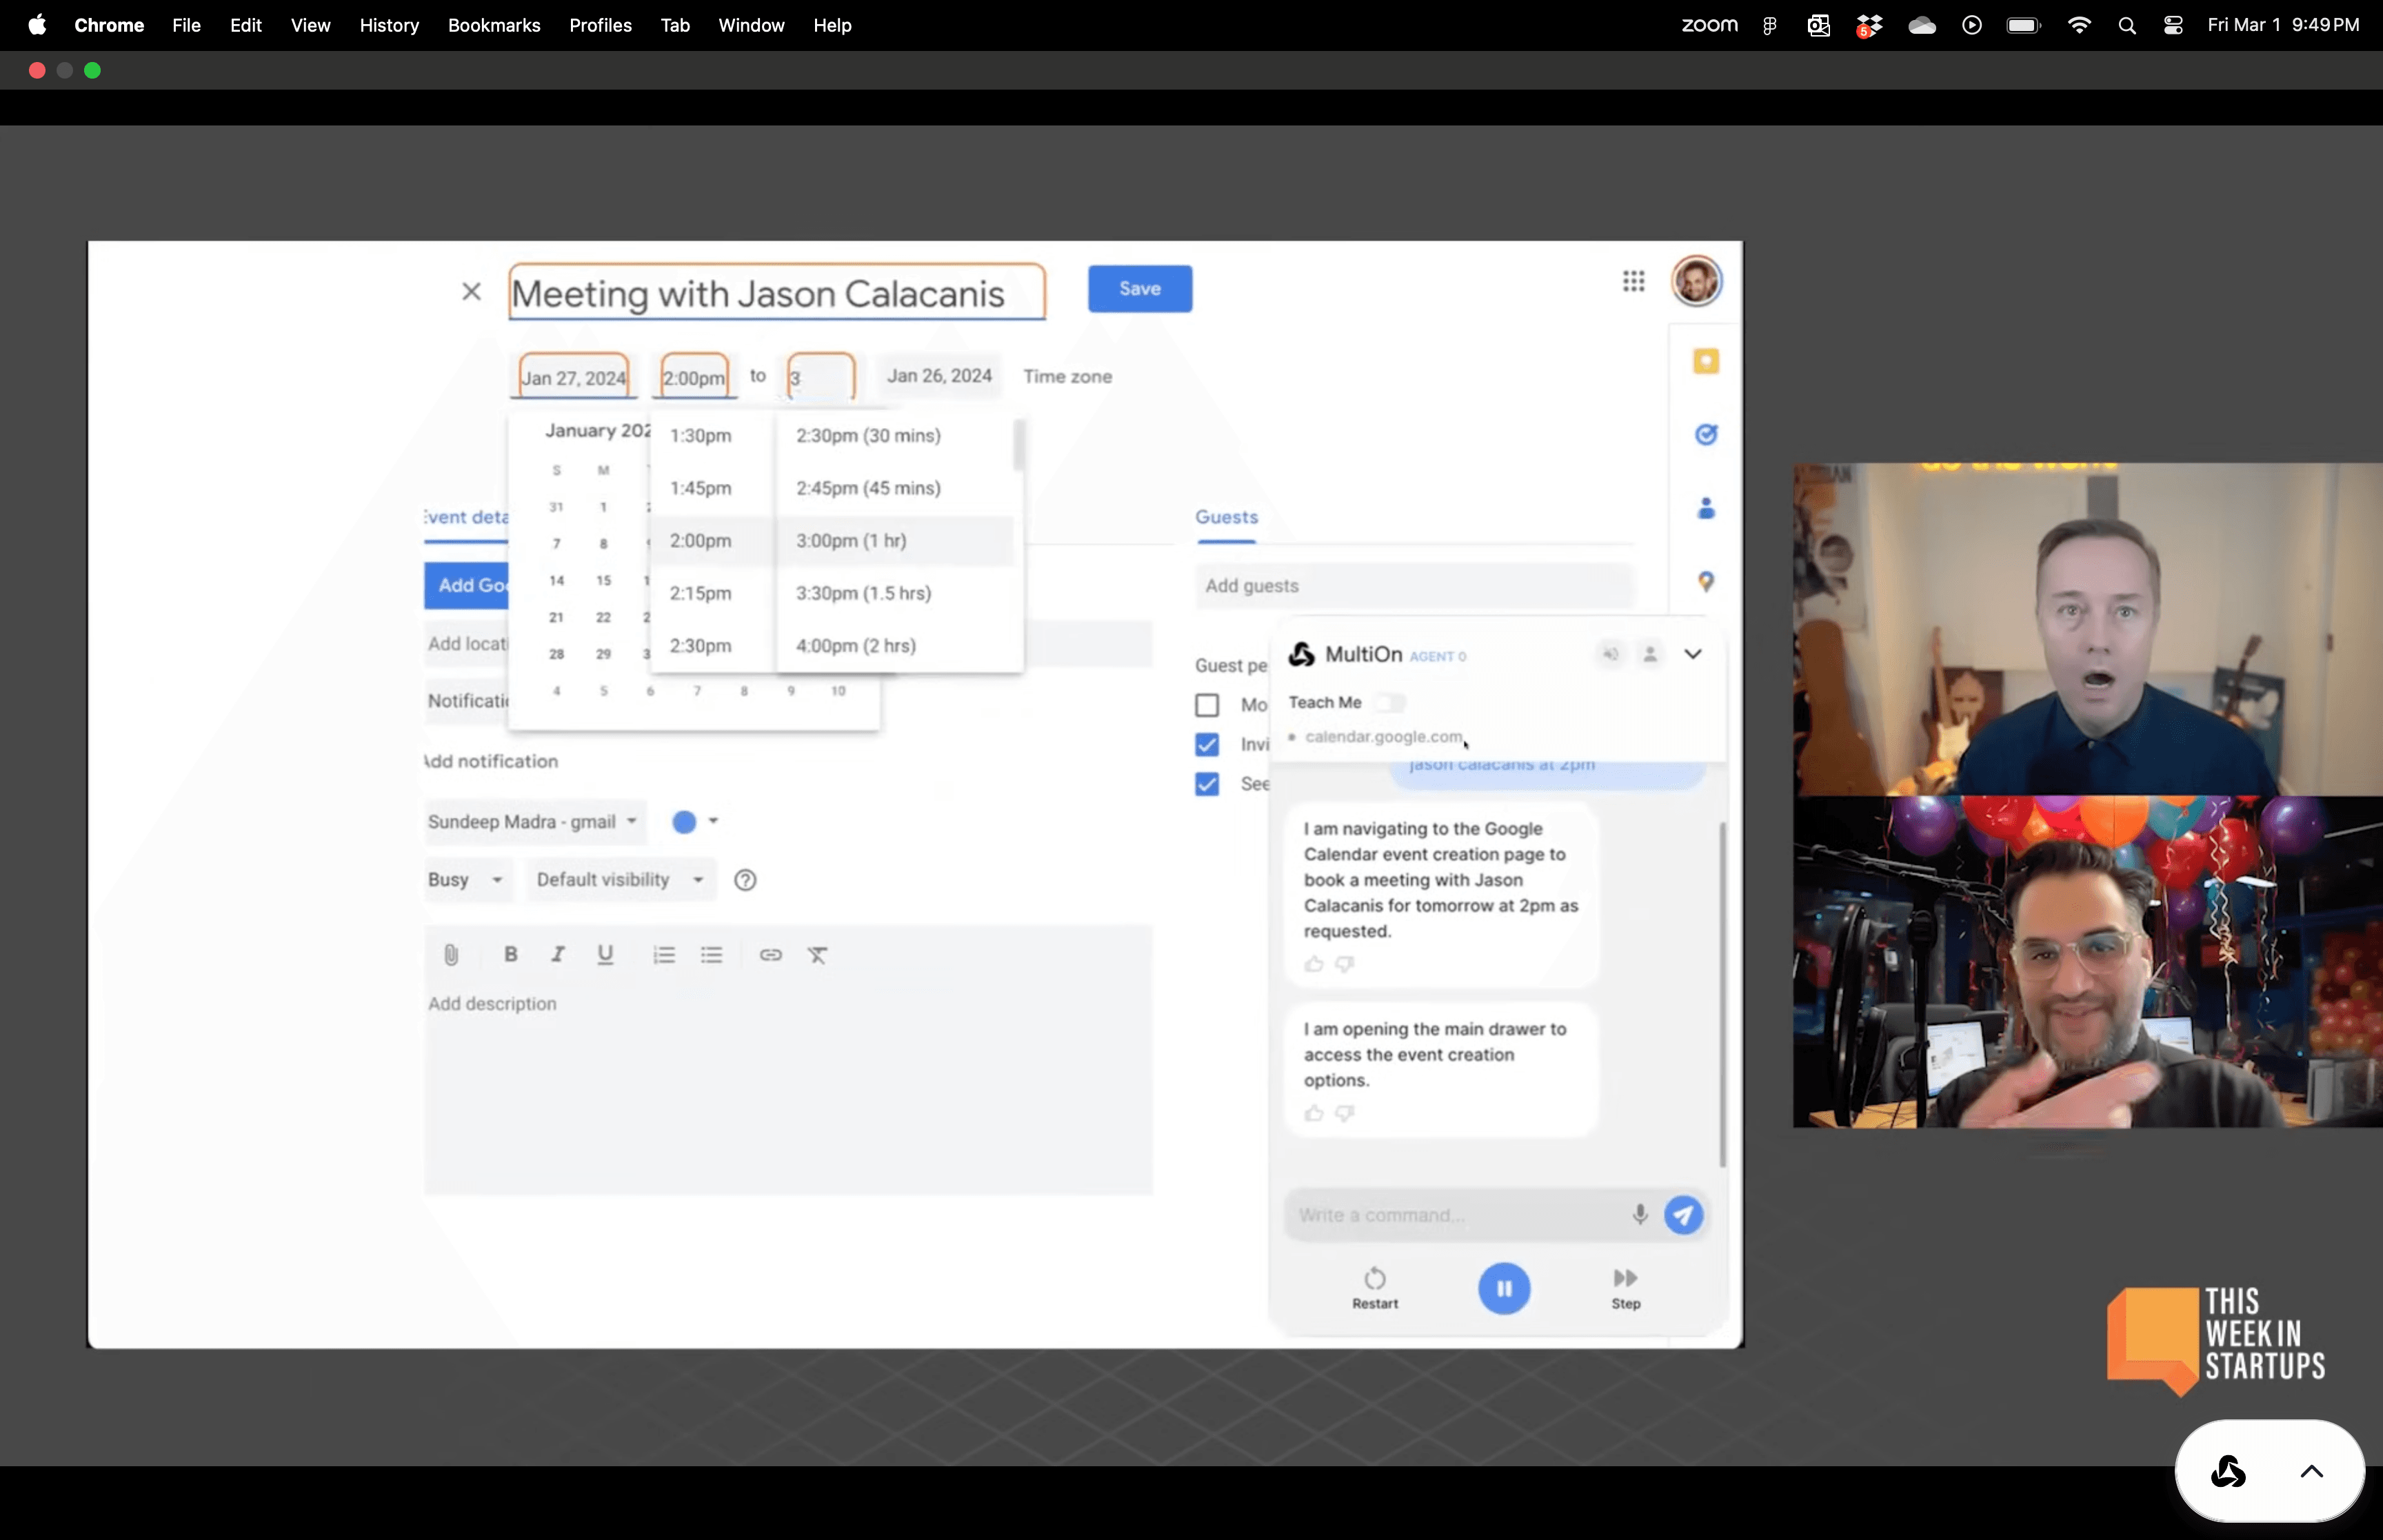Close the event editor with the X icon
Viewport: 2383px width, 1540px height.
(471, 291)
